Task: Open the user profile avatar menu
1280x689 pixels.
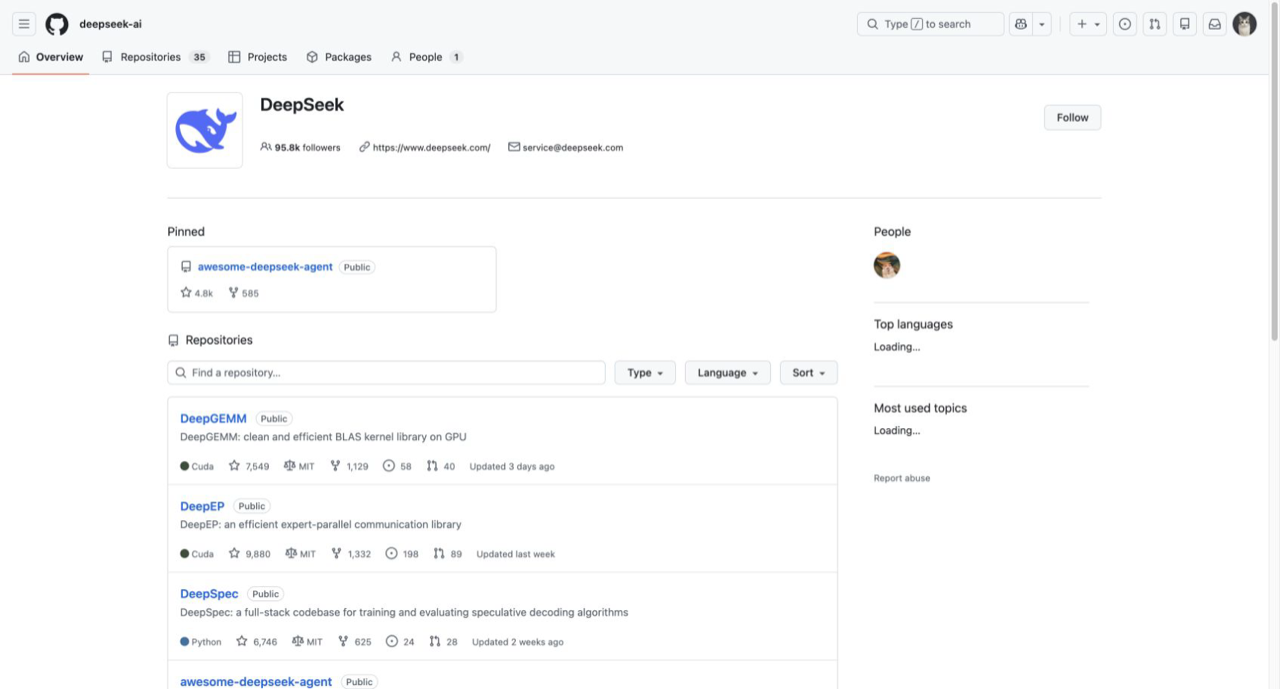Action: tap(1244, 24)
